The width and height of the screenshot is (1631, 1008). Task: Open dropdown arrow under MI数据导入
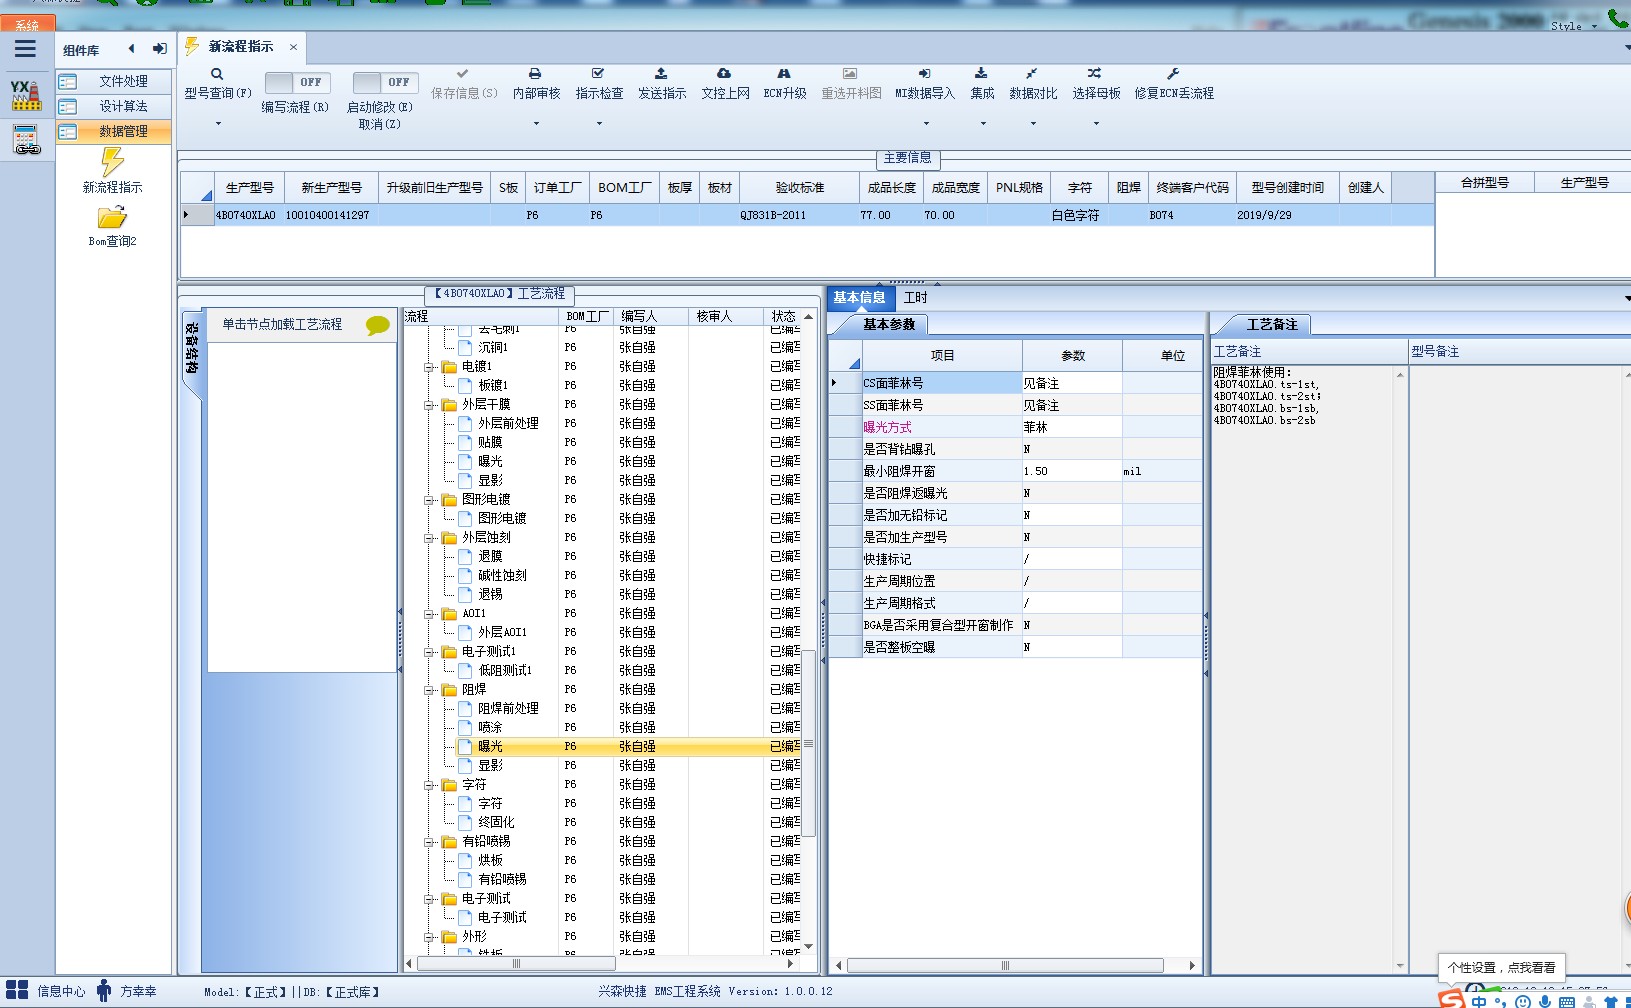pyautogui.click(x=926, y=124)
